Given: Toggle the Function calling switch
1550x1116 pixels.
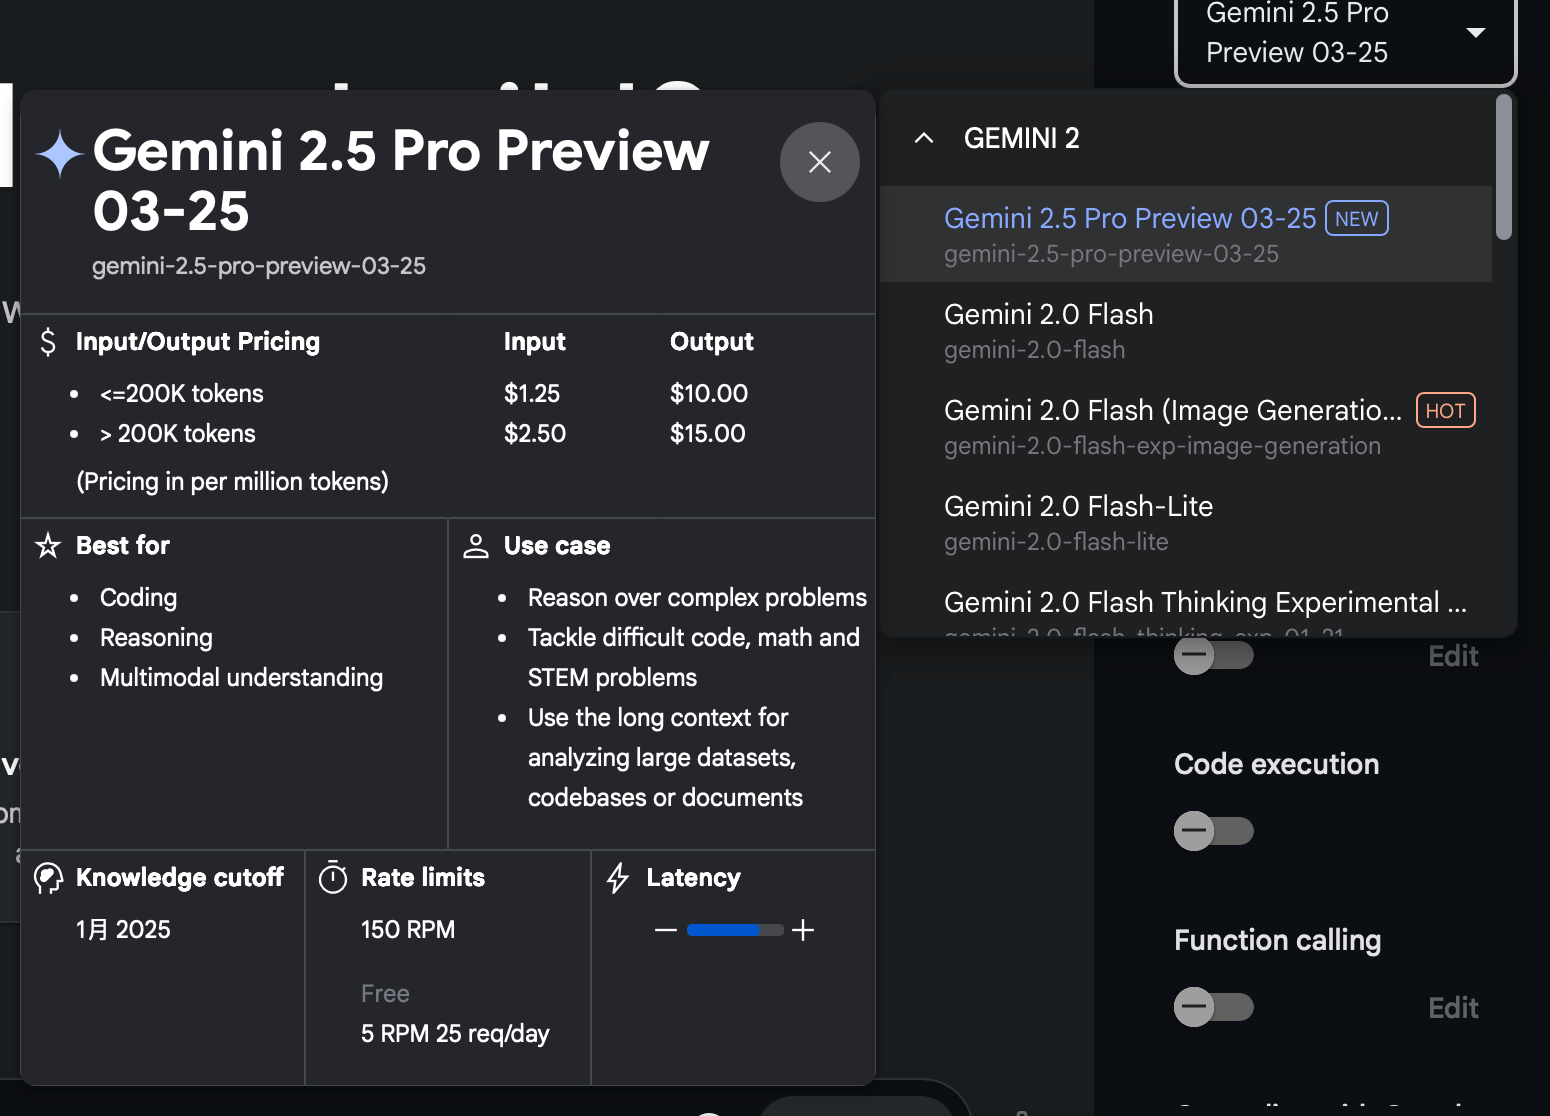Looking at the screenshot, I should [x=1214, y=1007].
